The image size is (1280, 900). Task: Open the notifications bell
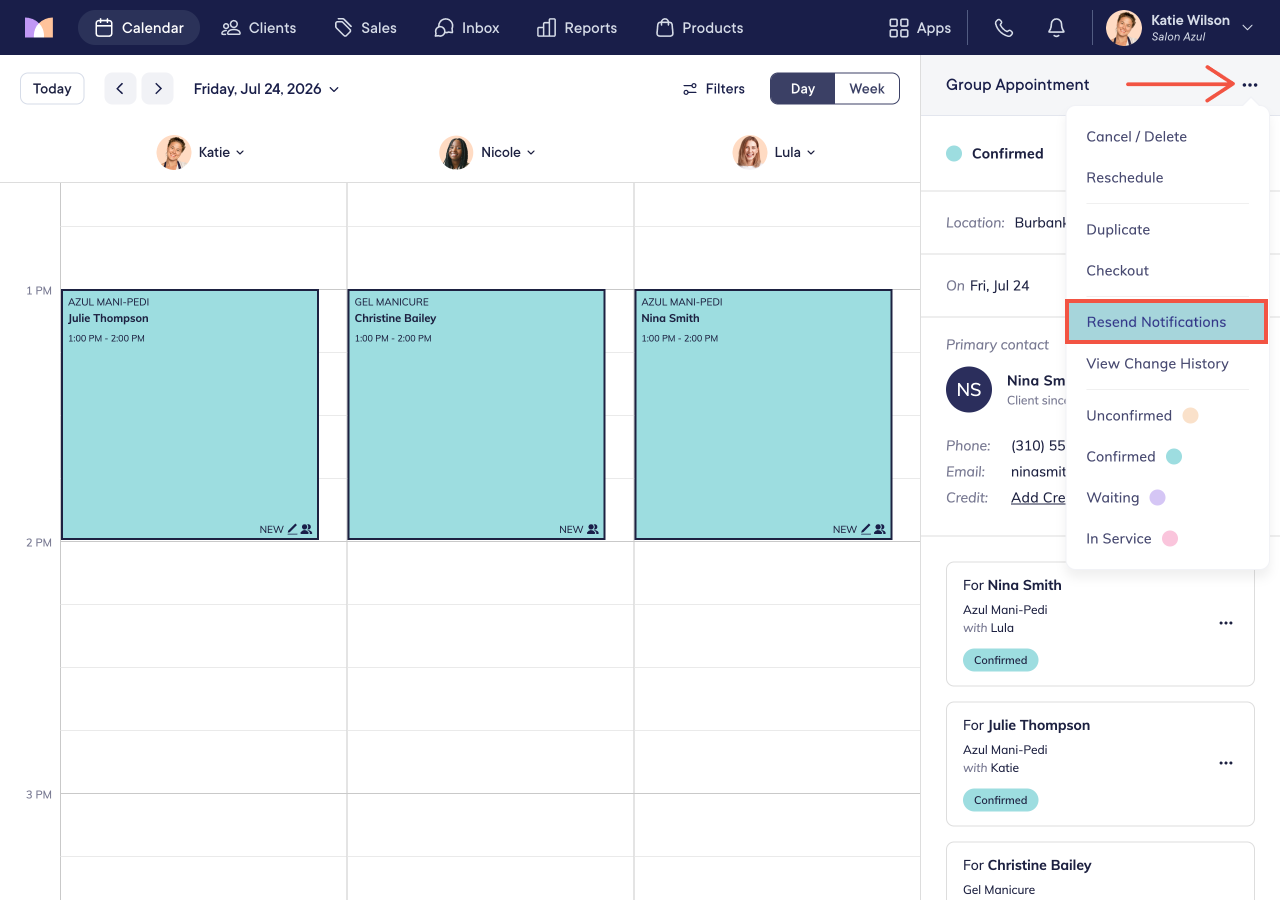[x=1056, y=28]
